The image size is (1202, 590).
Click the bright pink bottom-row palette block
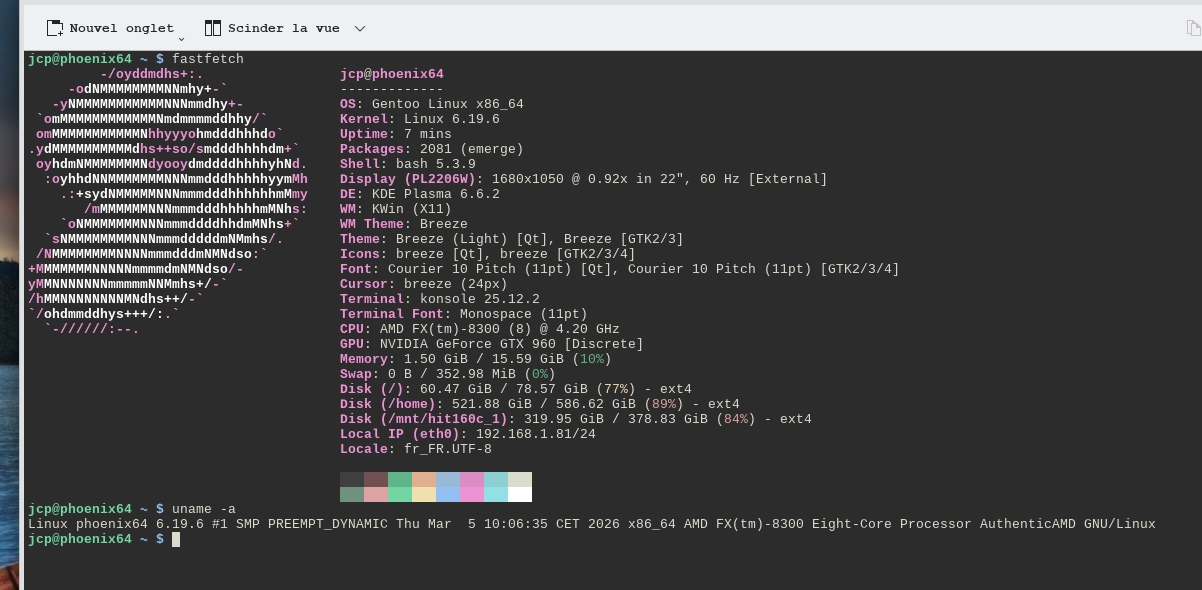tap(471, 494)
